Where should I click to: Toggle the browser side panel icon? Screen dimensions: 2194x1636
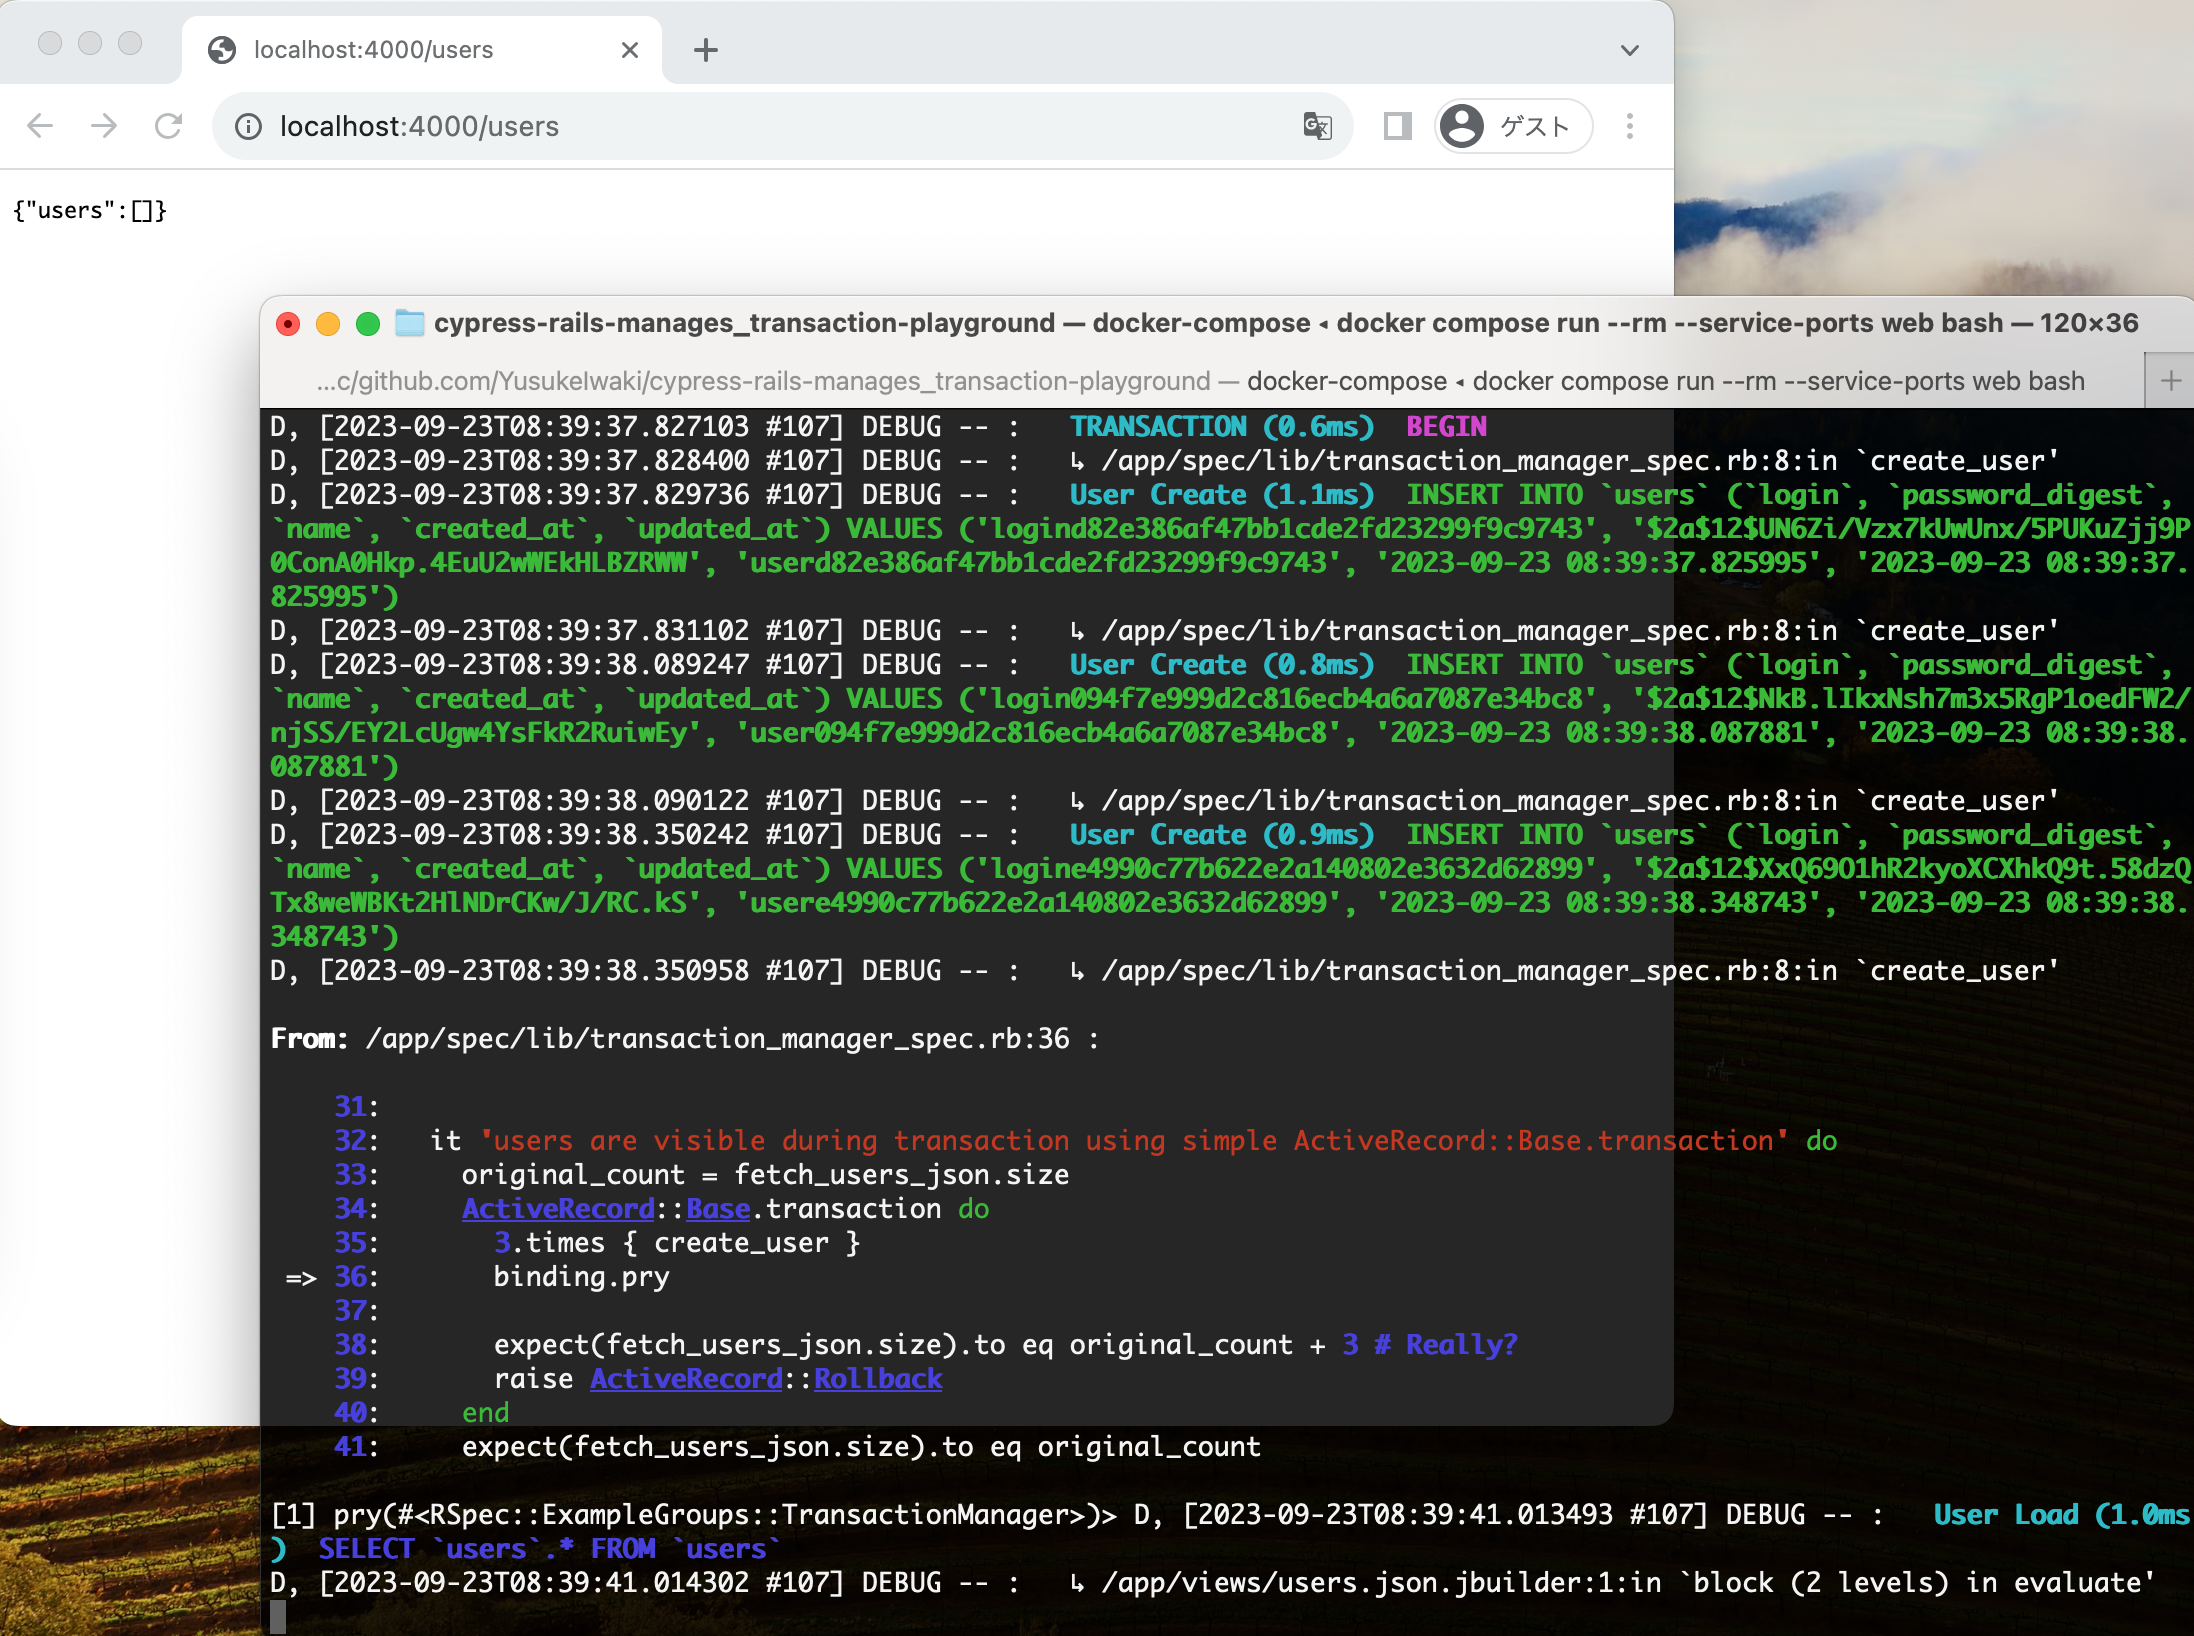tap(1397, 126)
